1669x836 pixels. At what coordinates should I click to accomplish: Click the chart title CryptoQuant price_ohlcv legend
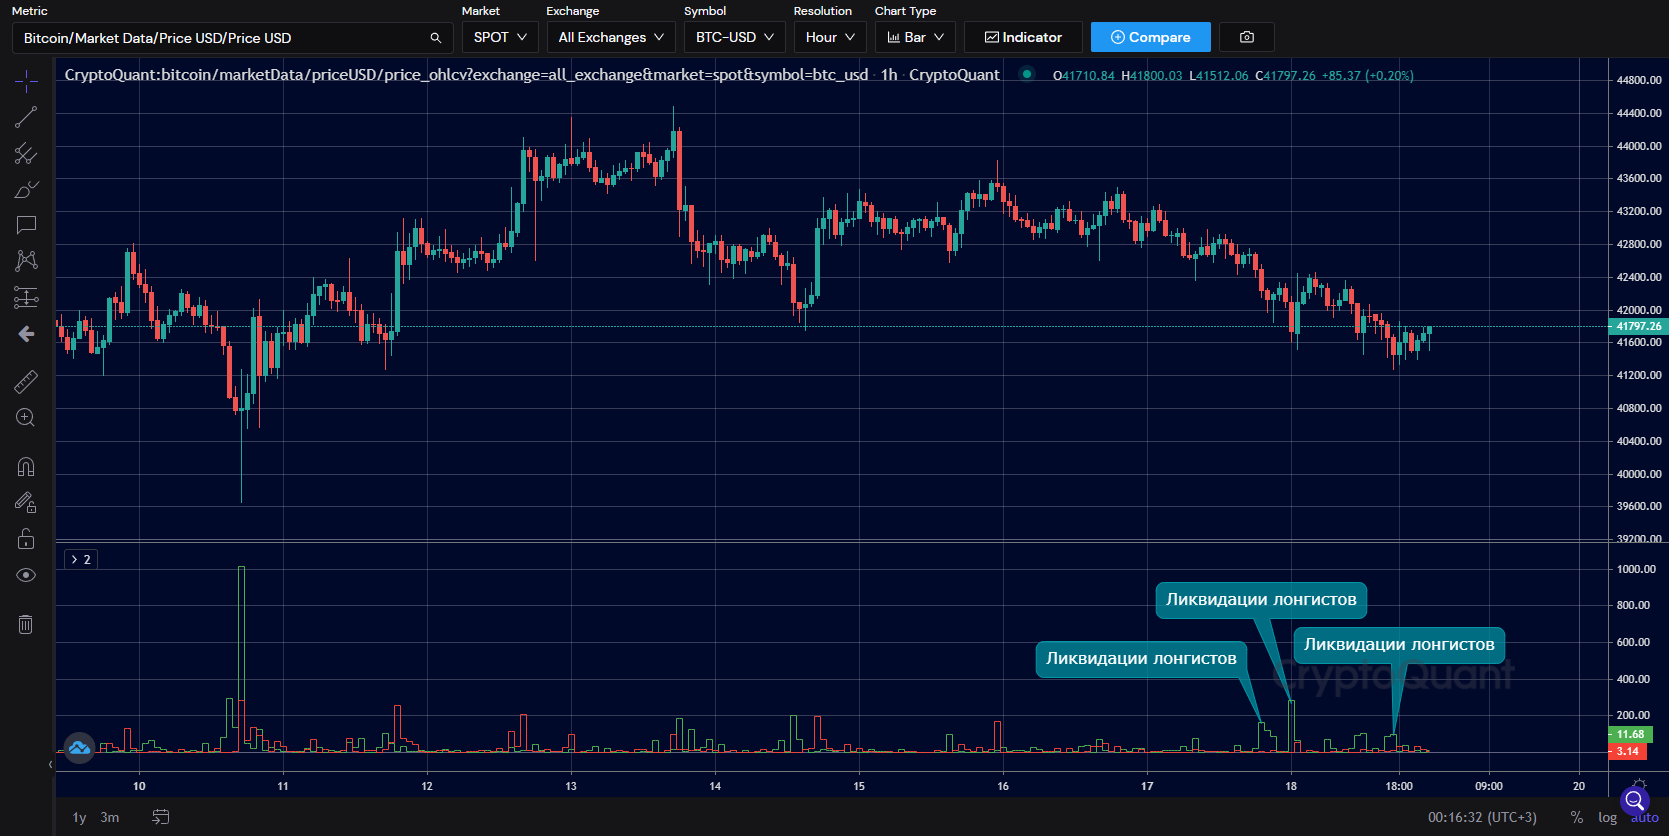532,75
